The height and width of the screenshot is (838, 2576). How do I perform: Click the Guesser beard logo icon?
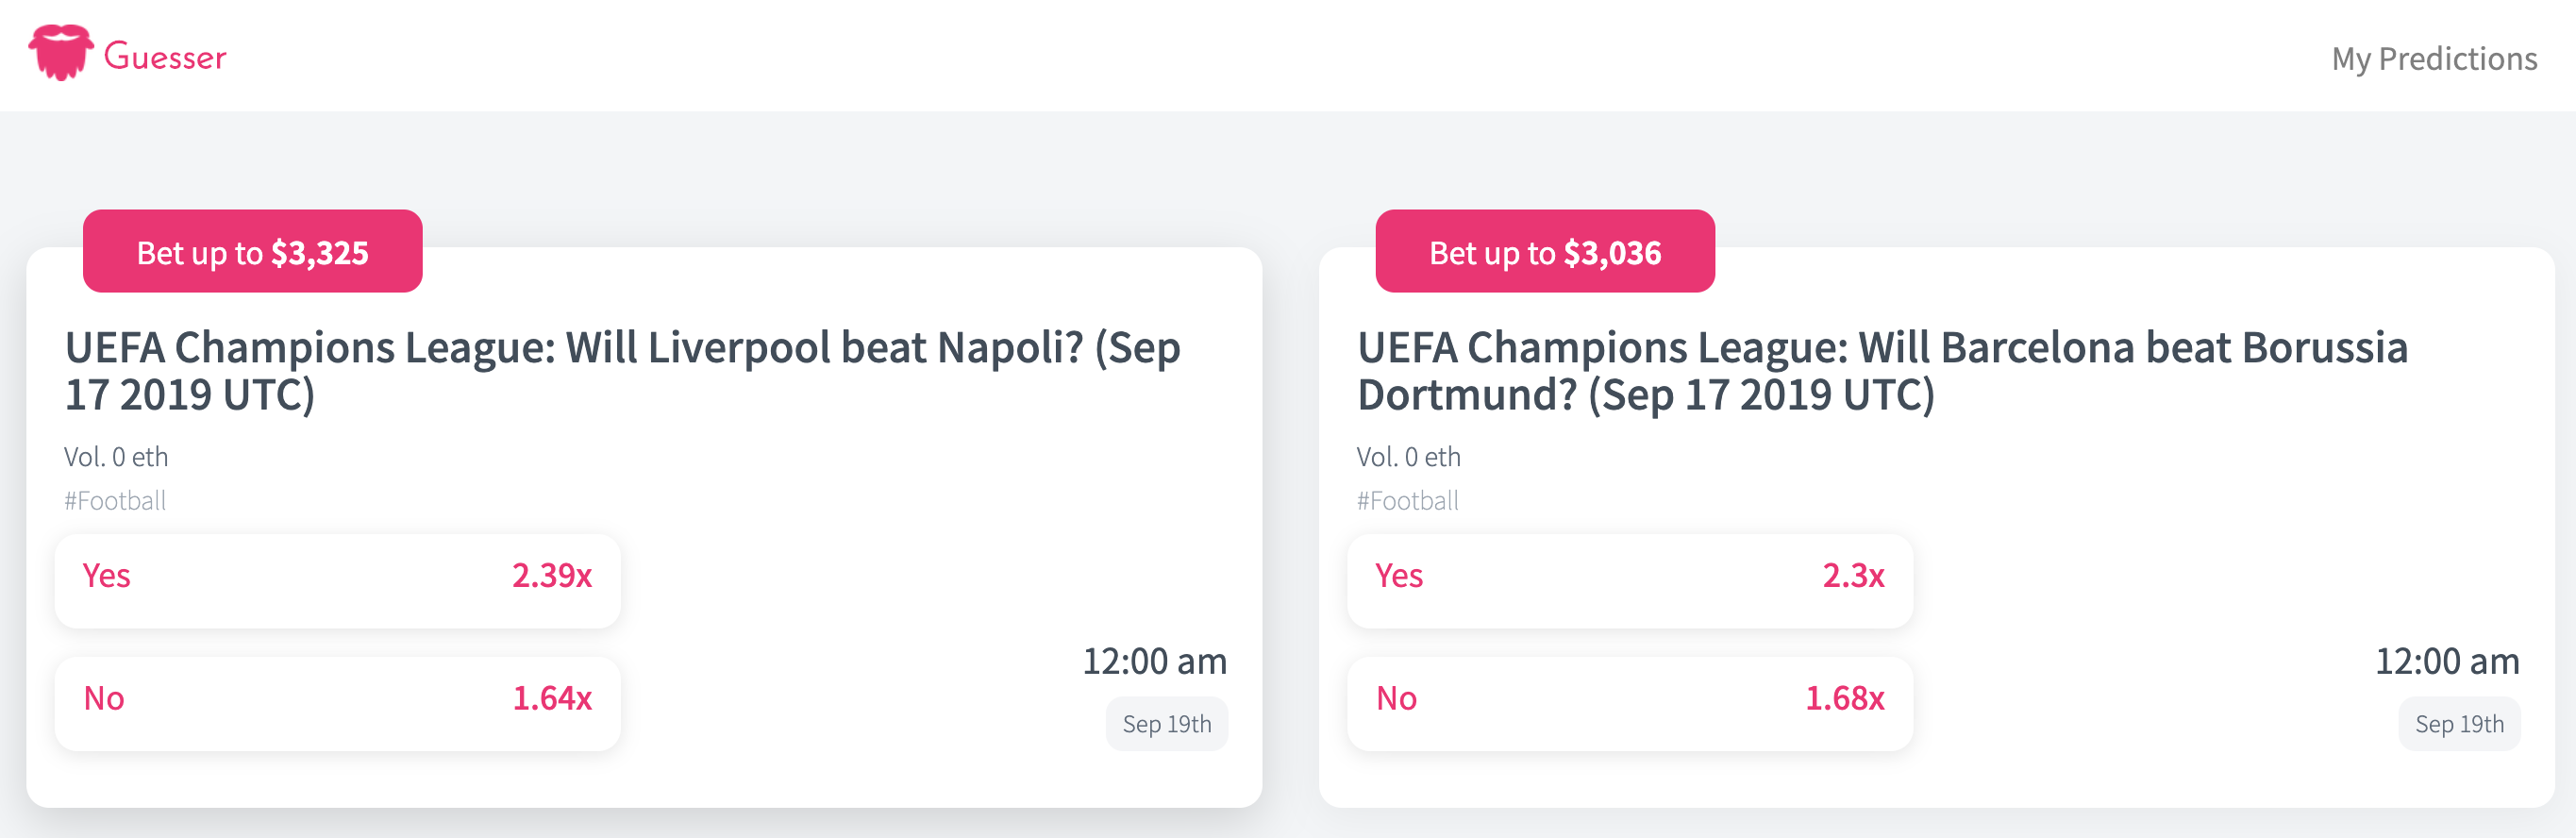pyautogui.click(x=61, y=53)
